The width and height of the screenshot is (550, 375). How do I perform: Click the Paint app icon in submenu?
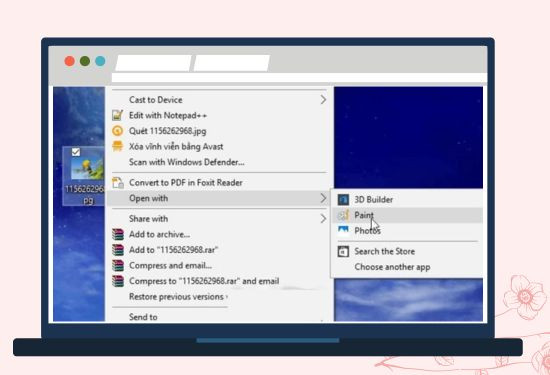[343, 215]
